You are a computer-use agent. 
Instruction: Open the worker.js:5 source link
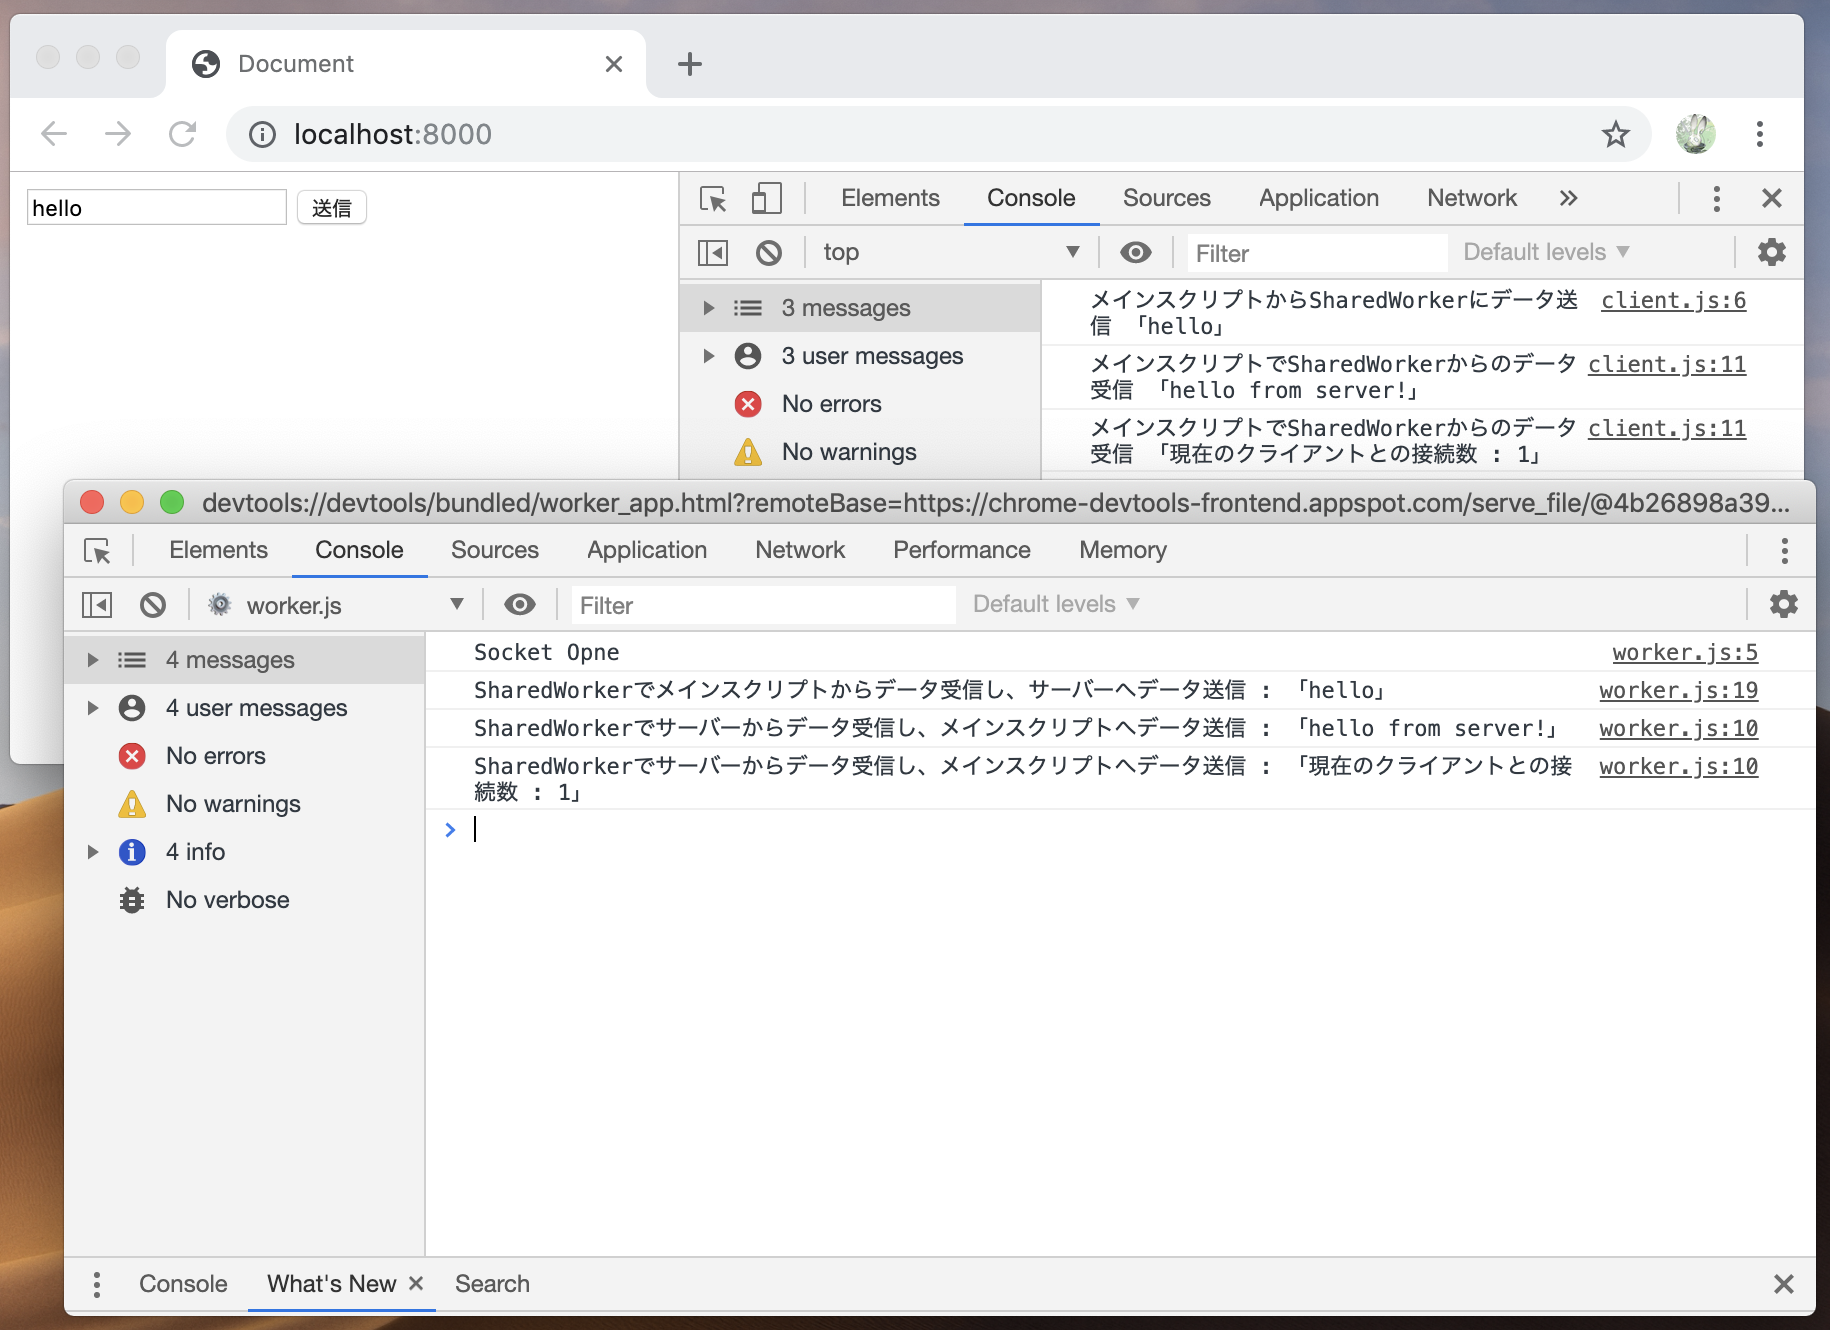pos(1685,652)
